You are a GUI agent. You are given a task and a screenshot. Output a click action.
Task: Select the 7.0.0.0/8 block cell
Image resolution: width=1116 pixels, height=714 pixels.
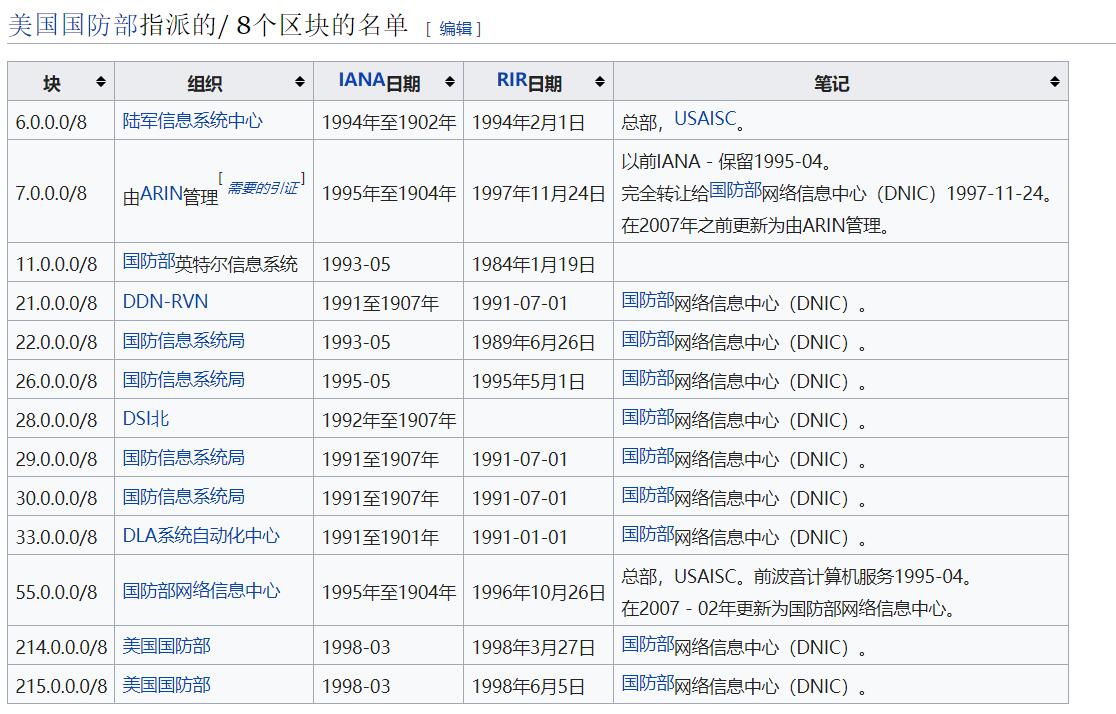(61, 191)
